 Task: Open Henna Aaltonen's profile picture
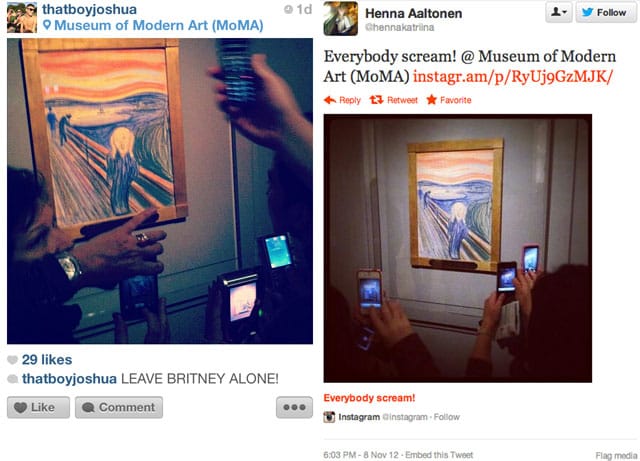coord(341,18)
